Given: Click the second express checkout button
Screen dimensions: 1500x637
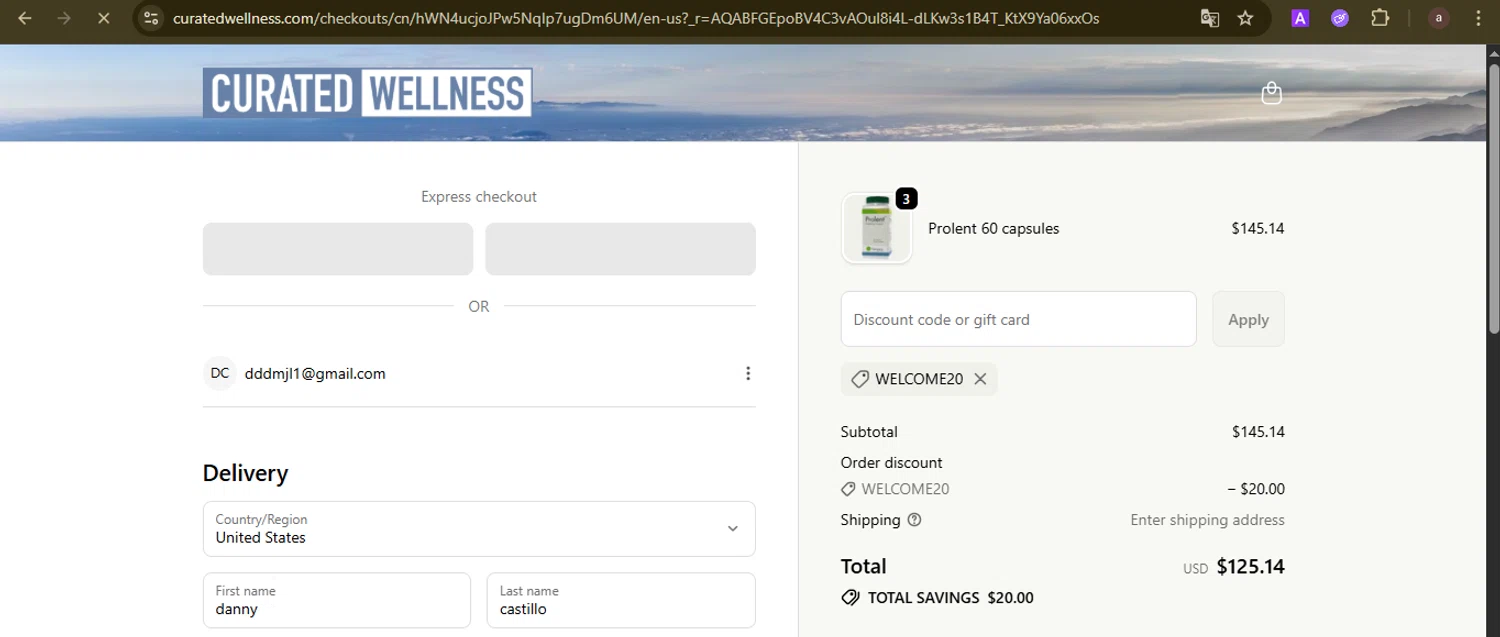Looking at the screenshot, I should point(620,249).
